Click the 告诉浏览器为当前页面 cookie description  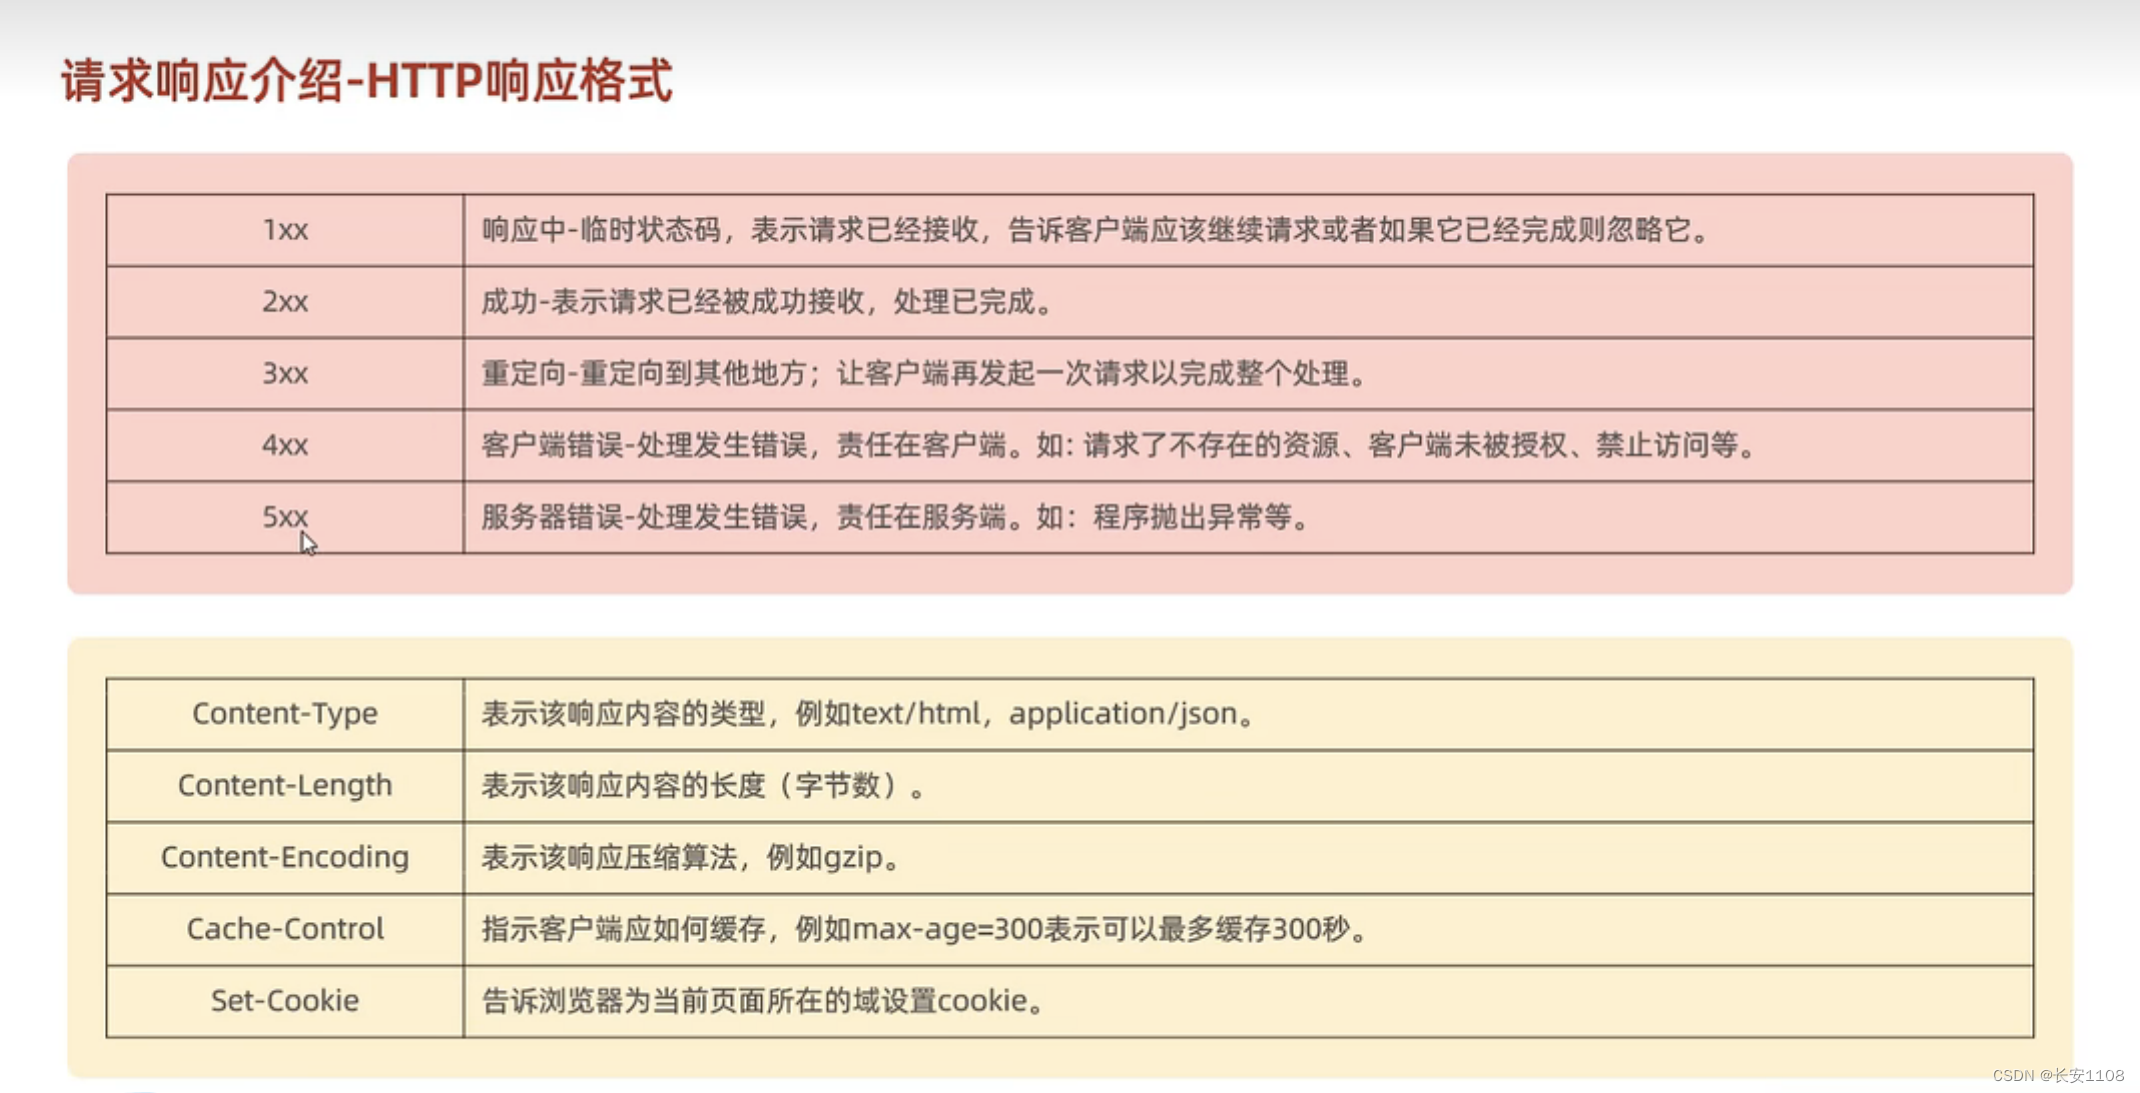click(764, 1001)
